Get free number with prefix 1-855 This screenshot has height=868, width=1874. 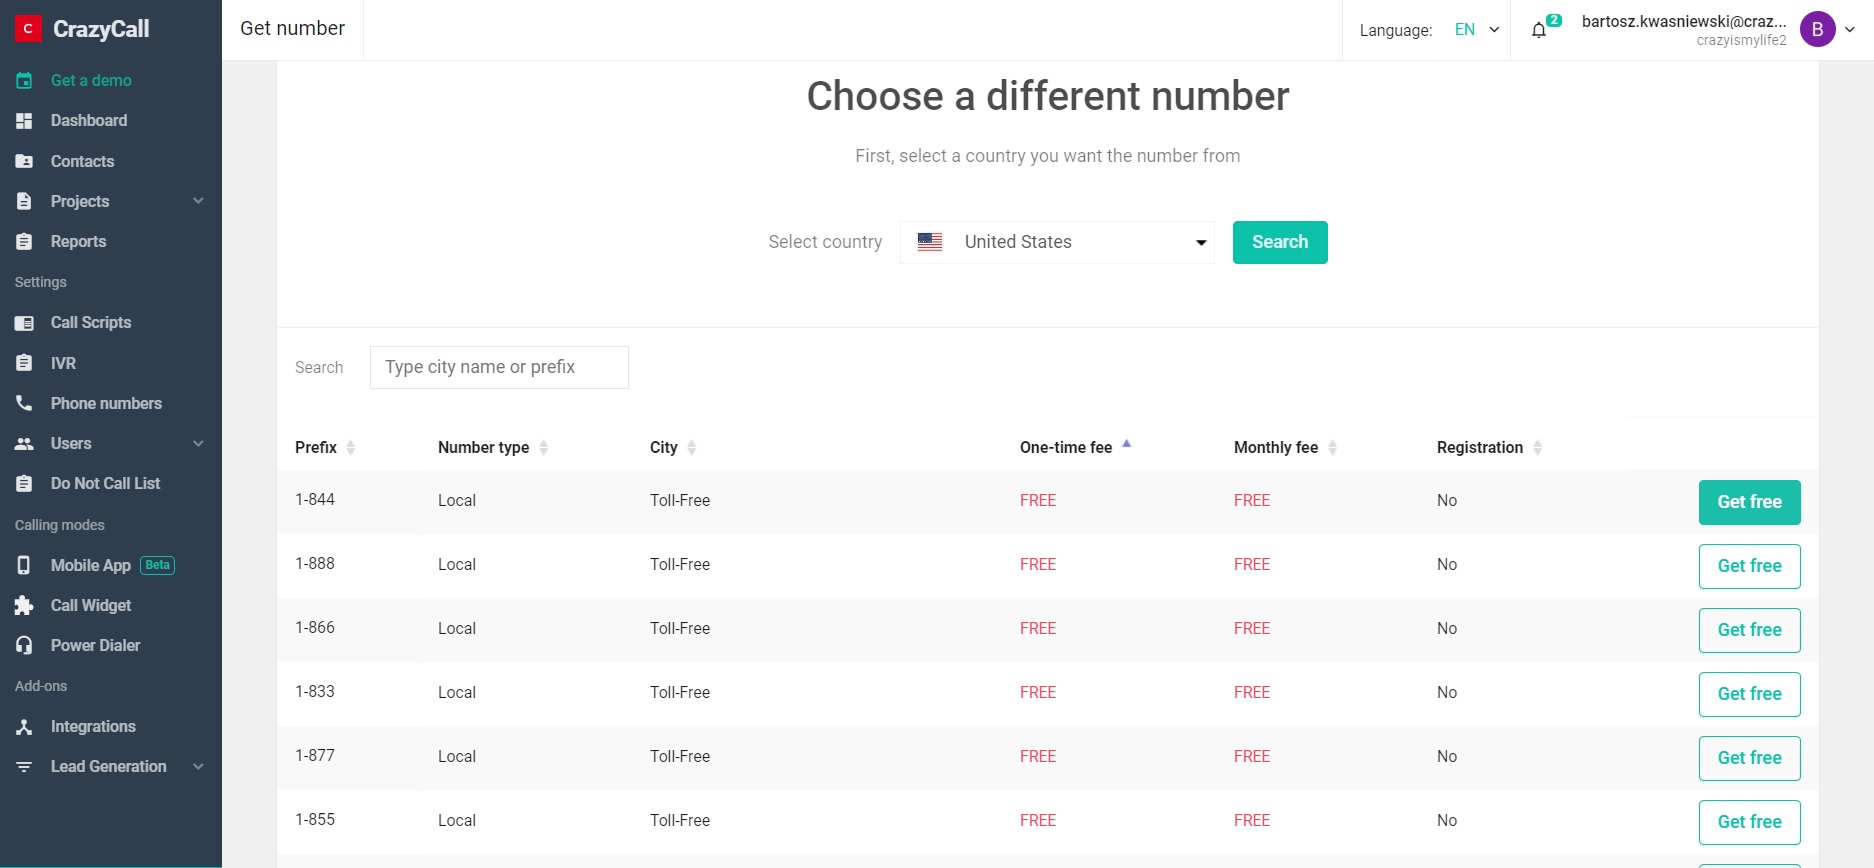(x=1749, y=822)
